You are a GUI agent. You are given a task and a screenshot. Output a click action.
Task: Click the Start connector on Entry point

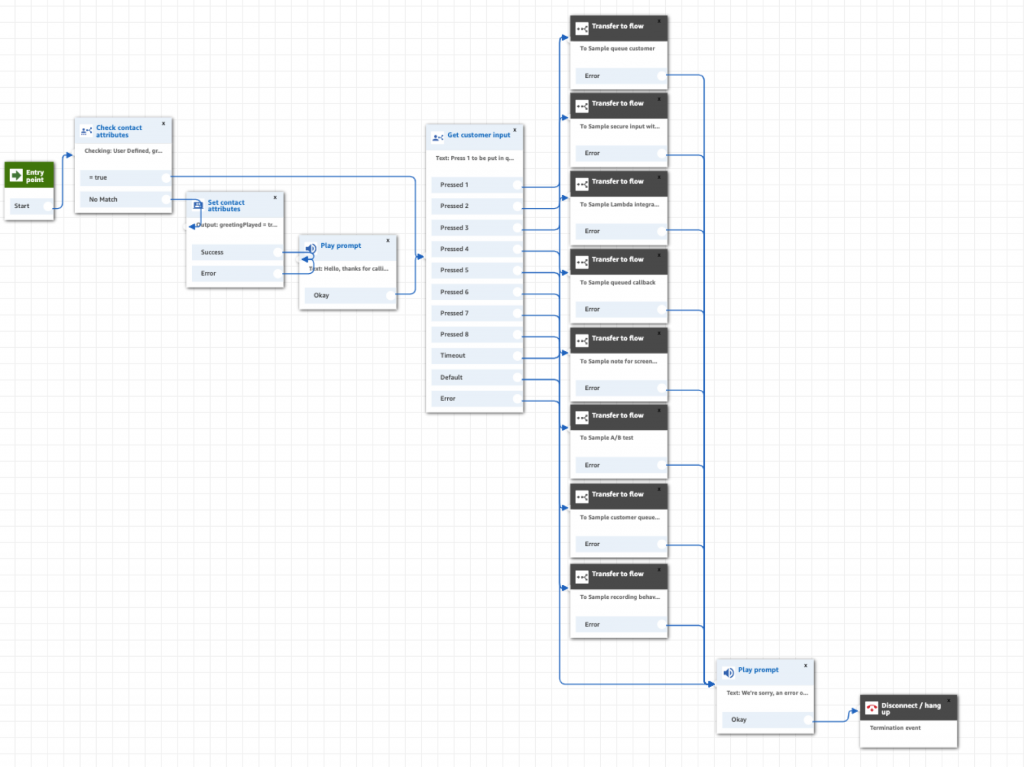[46, 206]
